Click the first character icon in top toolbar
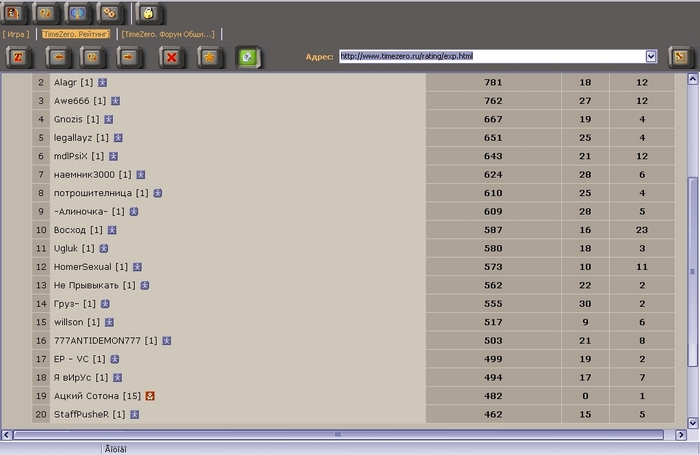This screenshot has height=455, width=700. coord(13,13)
